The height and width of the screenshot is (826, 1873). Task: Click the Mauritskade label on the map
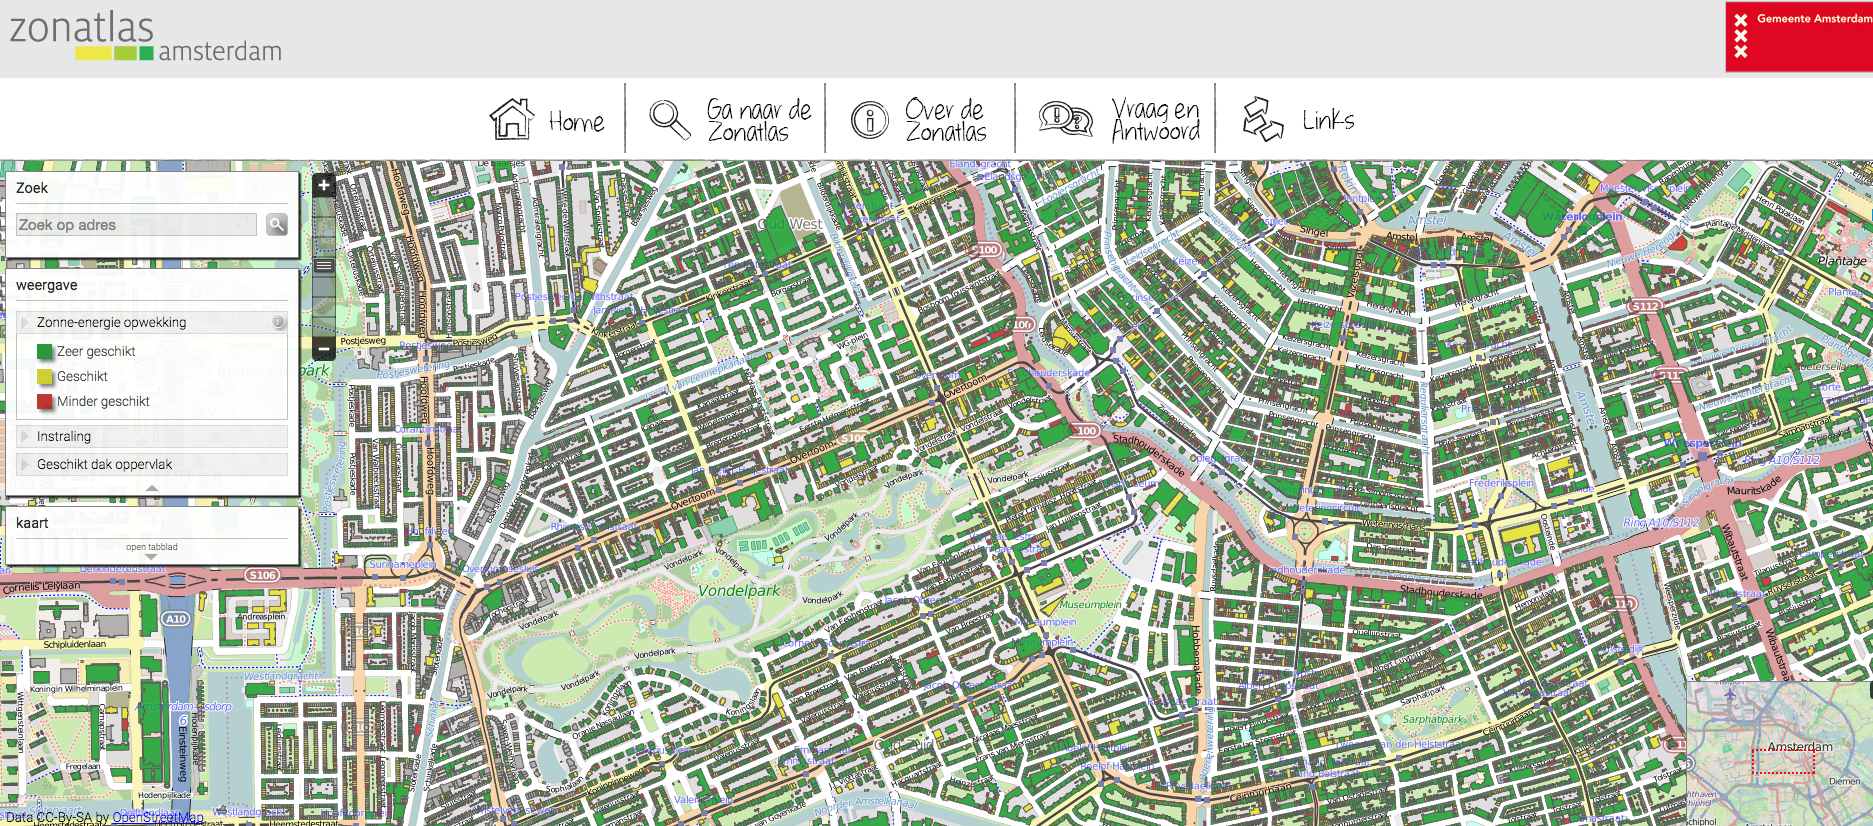click(1753, 487)
